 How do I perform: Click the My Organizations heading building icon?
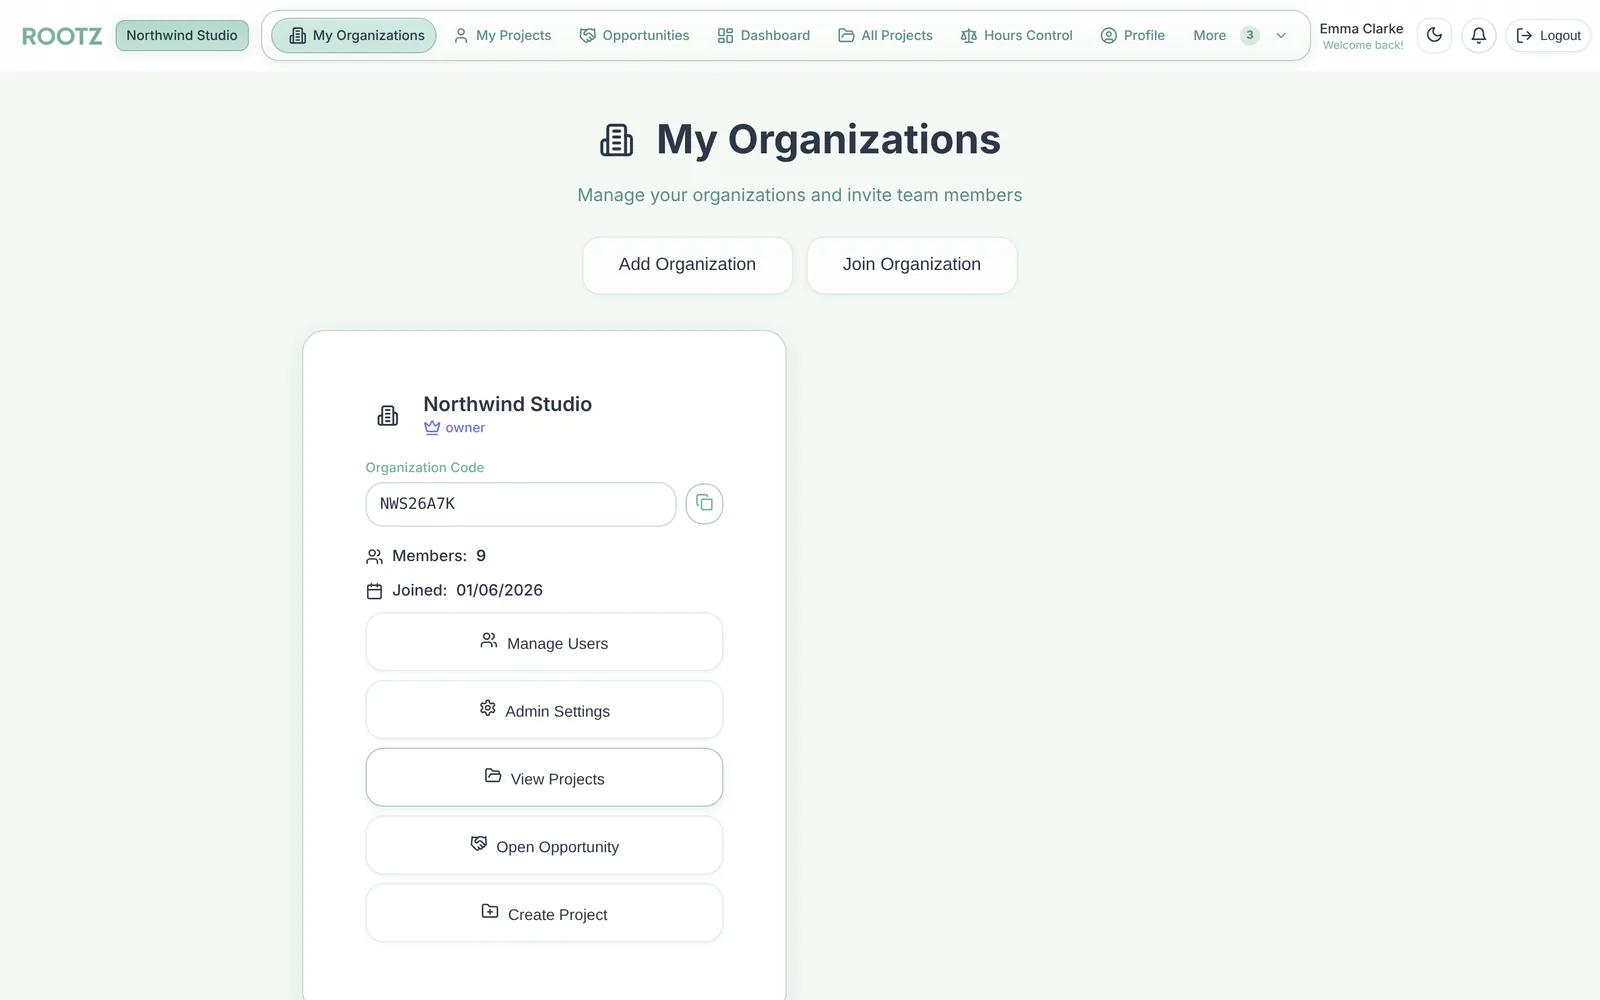(617, 140)
